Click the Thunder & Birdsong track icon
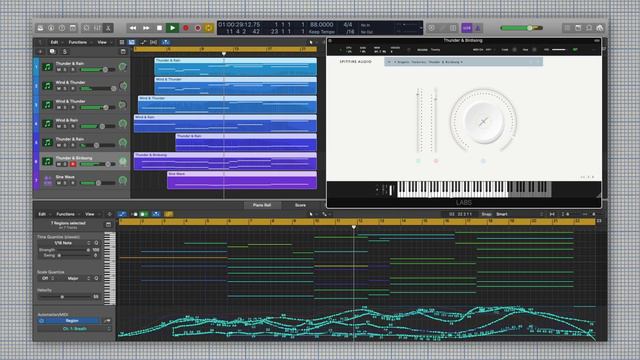Screen dimensions: 640x360 tap(48, 161)
